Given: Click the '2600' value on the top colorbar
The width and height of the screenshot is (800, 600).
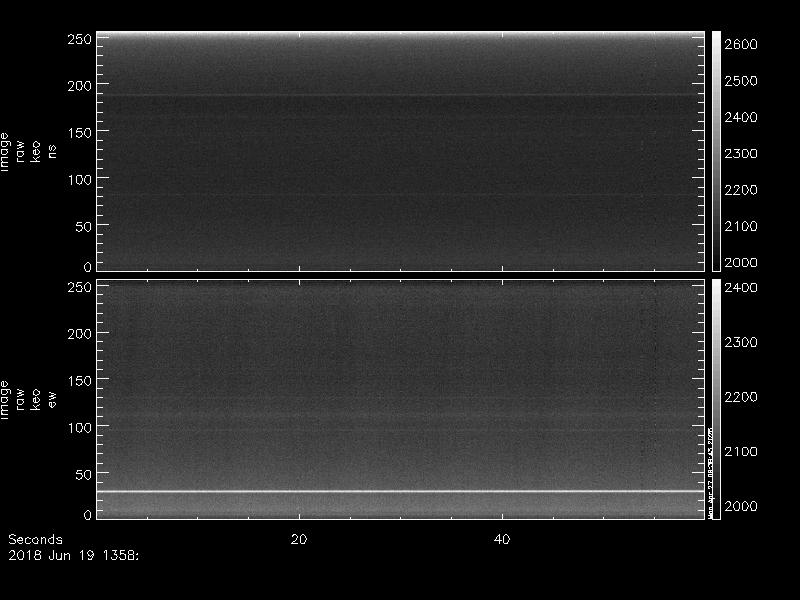Looking at the screenshot, I should [x=741, y=44].
